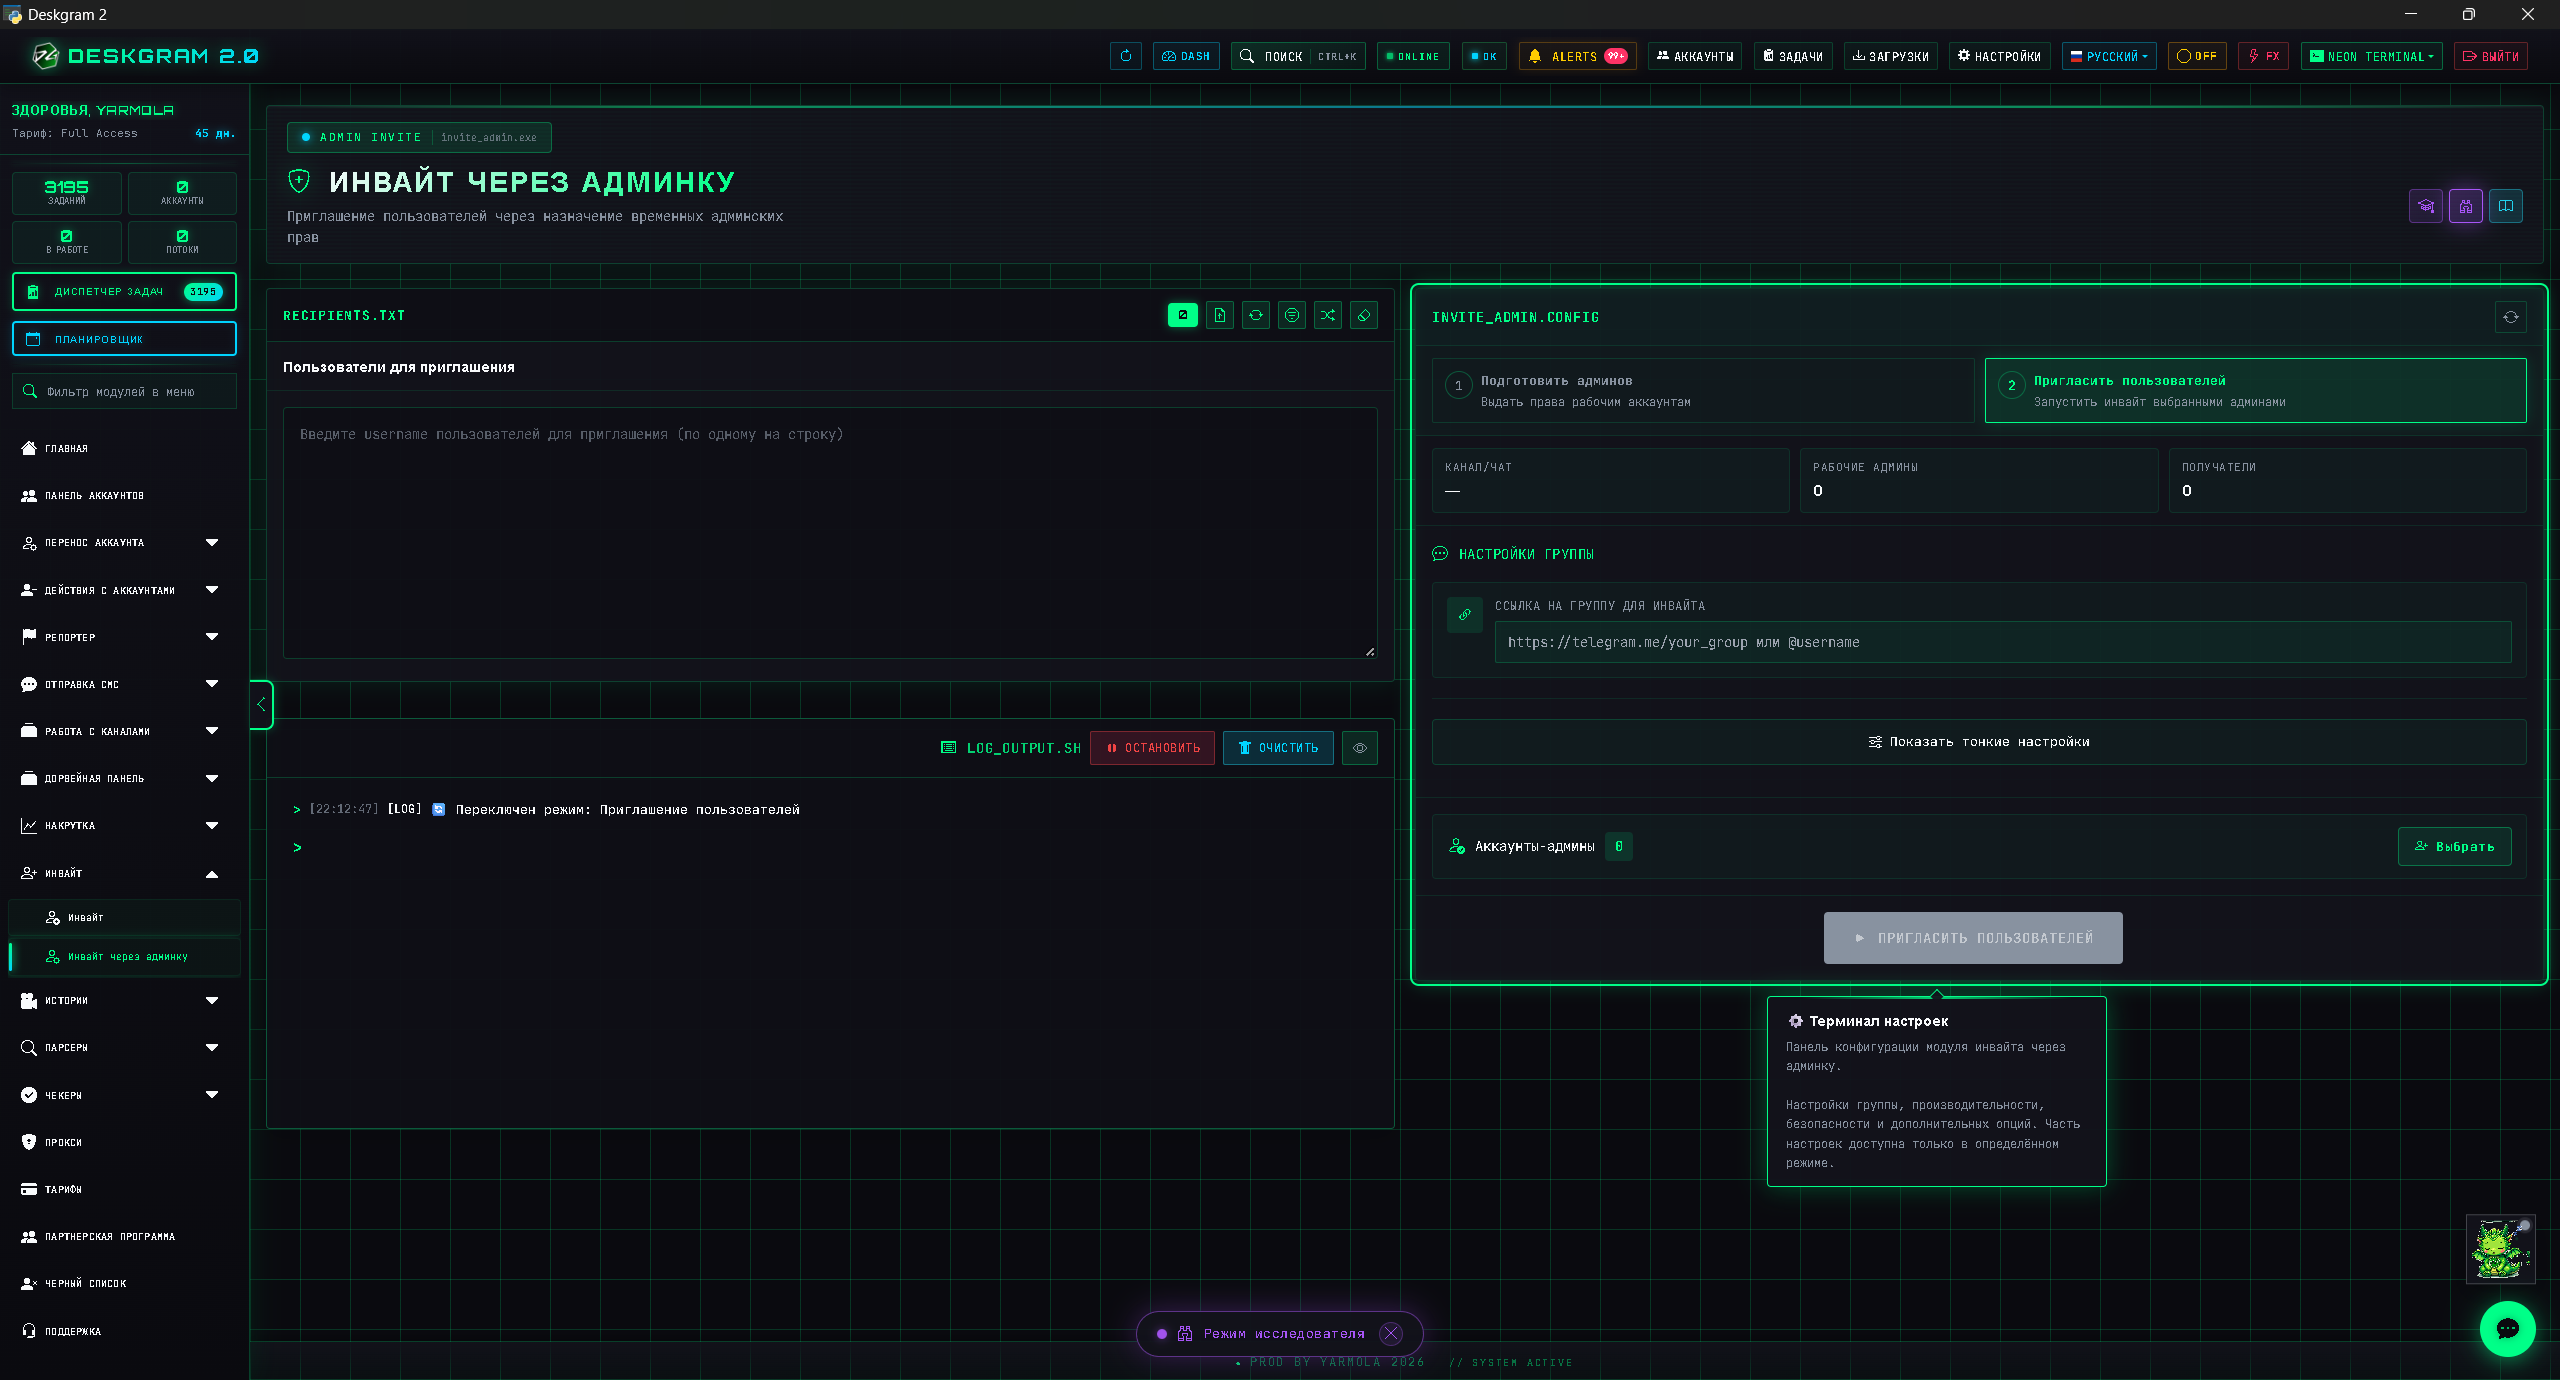Open Главная in sidebar
This screenshot has width=2560, height=1380.
[125, 448]
